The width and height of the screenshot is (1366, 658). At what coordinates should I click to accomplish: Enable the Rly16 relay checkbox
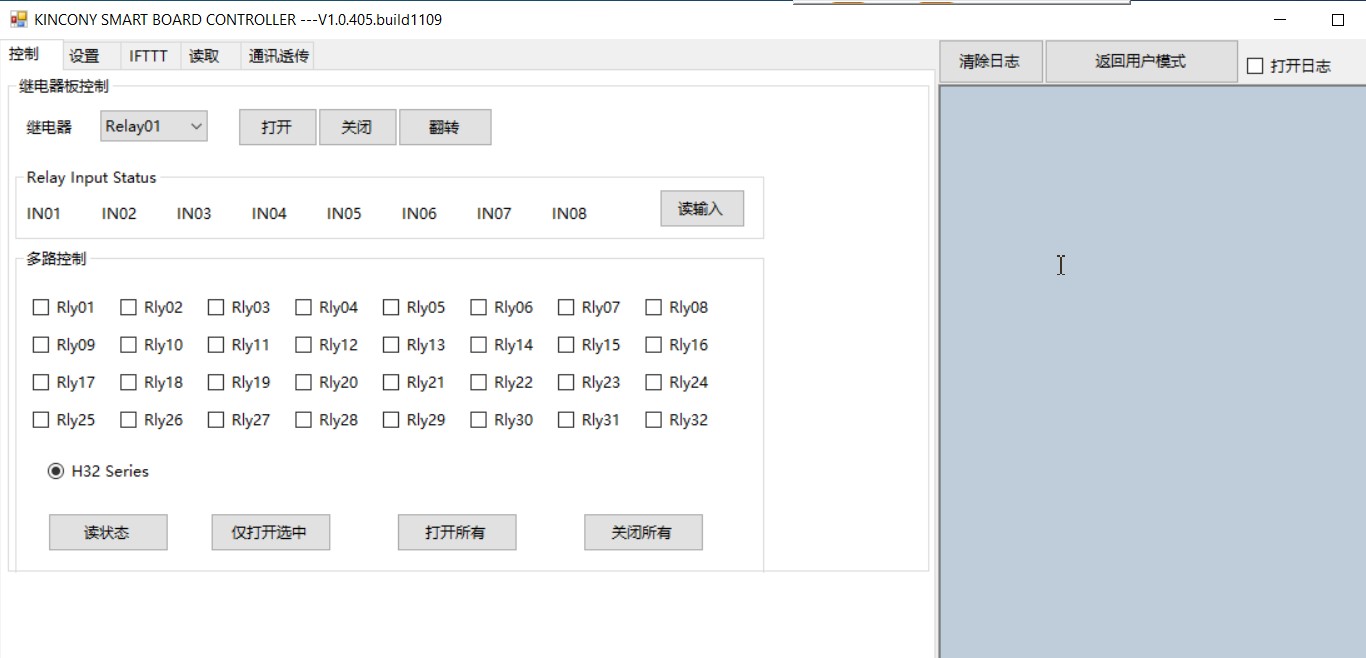[654, 345]
